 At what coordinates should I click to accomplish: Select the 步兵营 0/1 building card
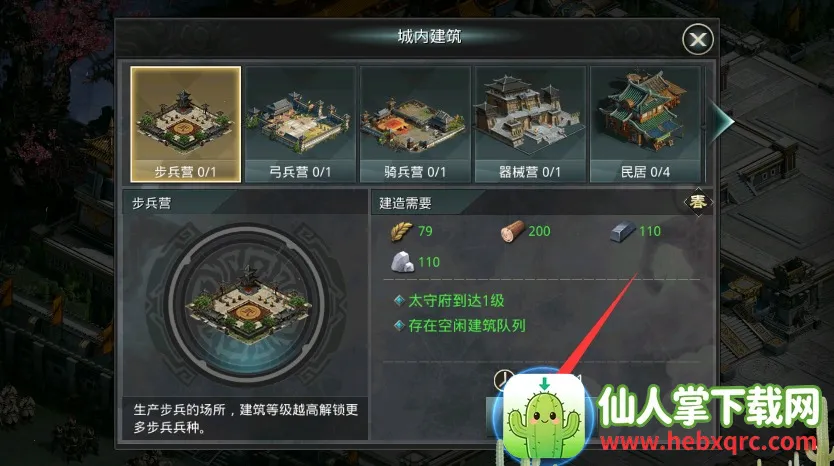tap(186, 124)
